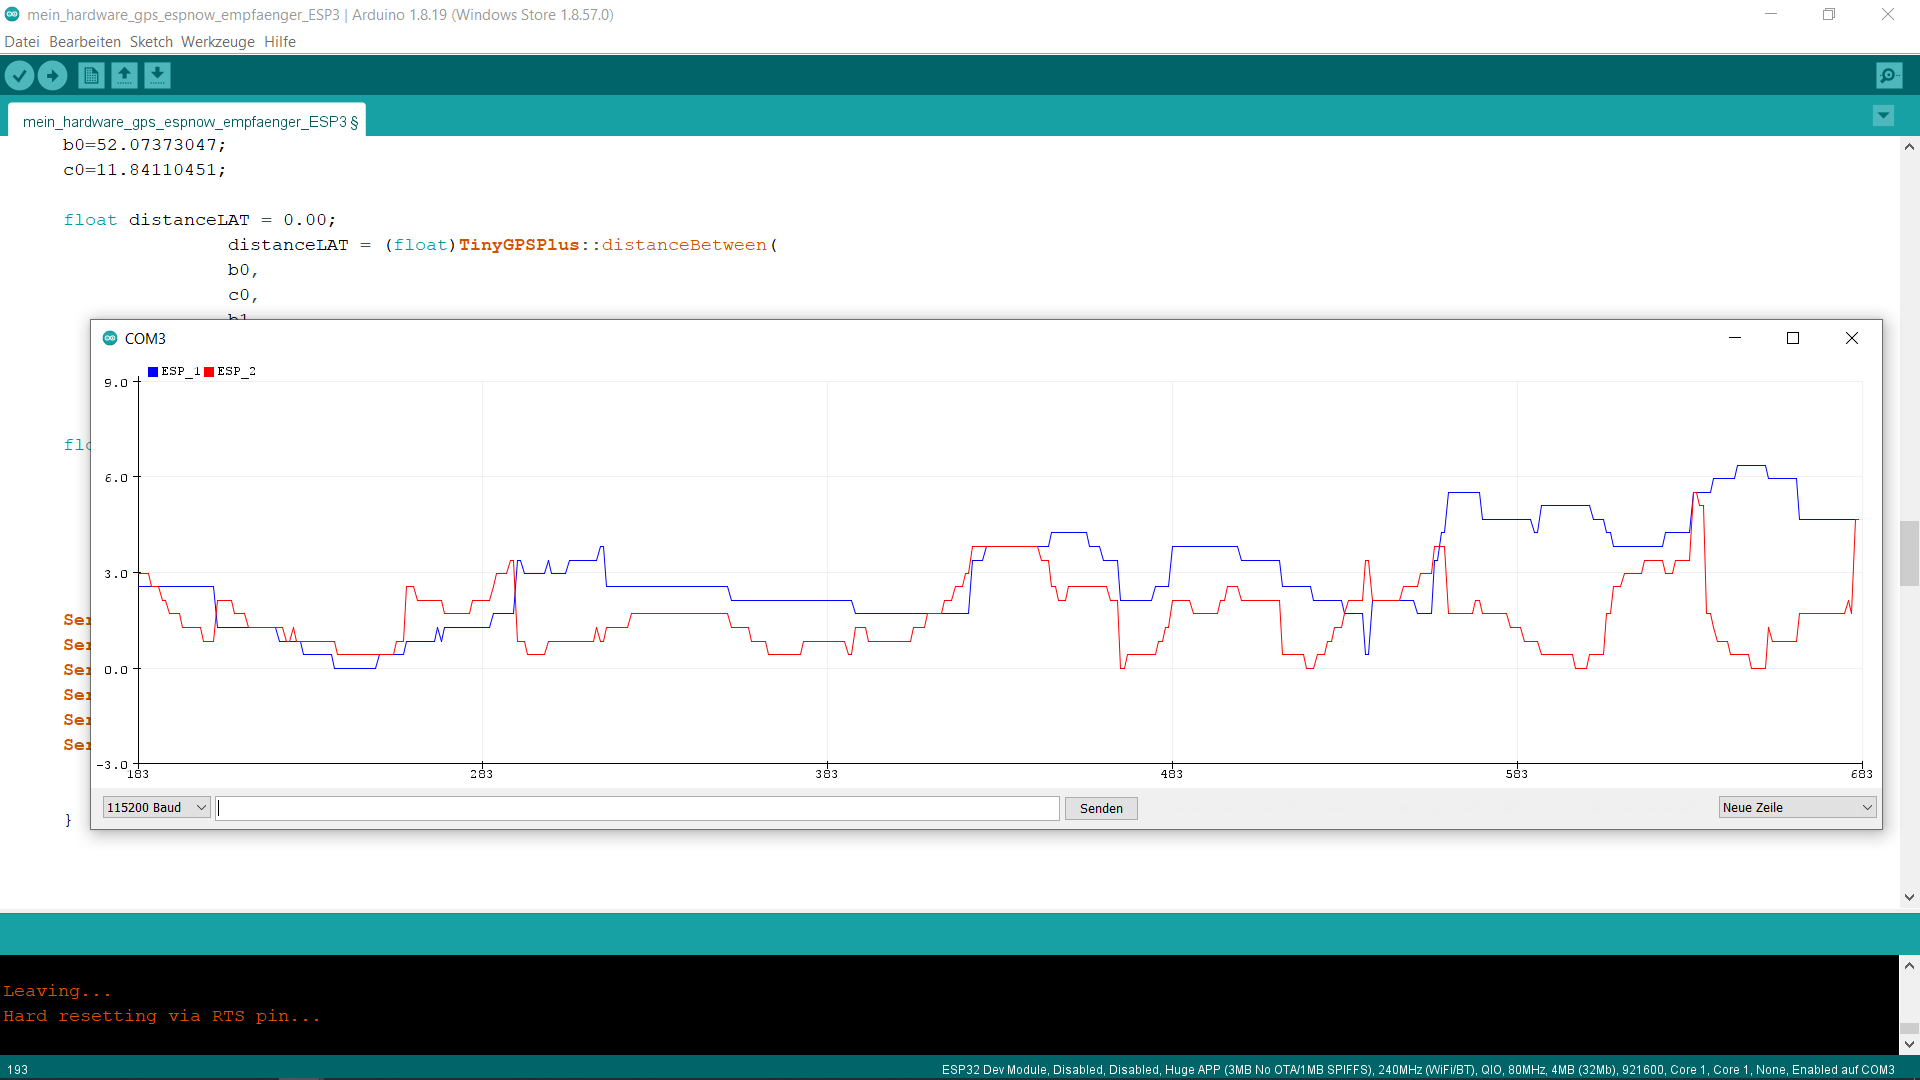Open the Sketch menu
The image size is (1920, 1080).
[x=151, y=42]
